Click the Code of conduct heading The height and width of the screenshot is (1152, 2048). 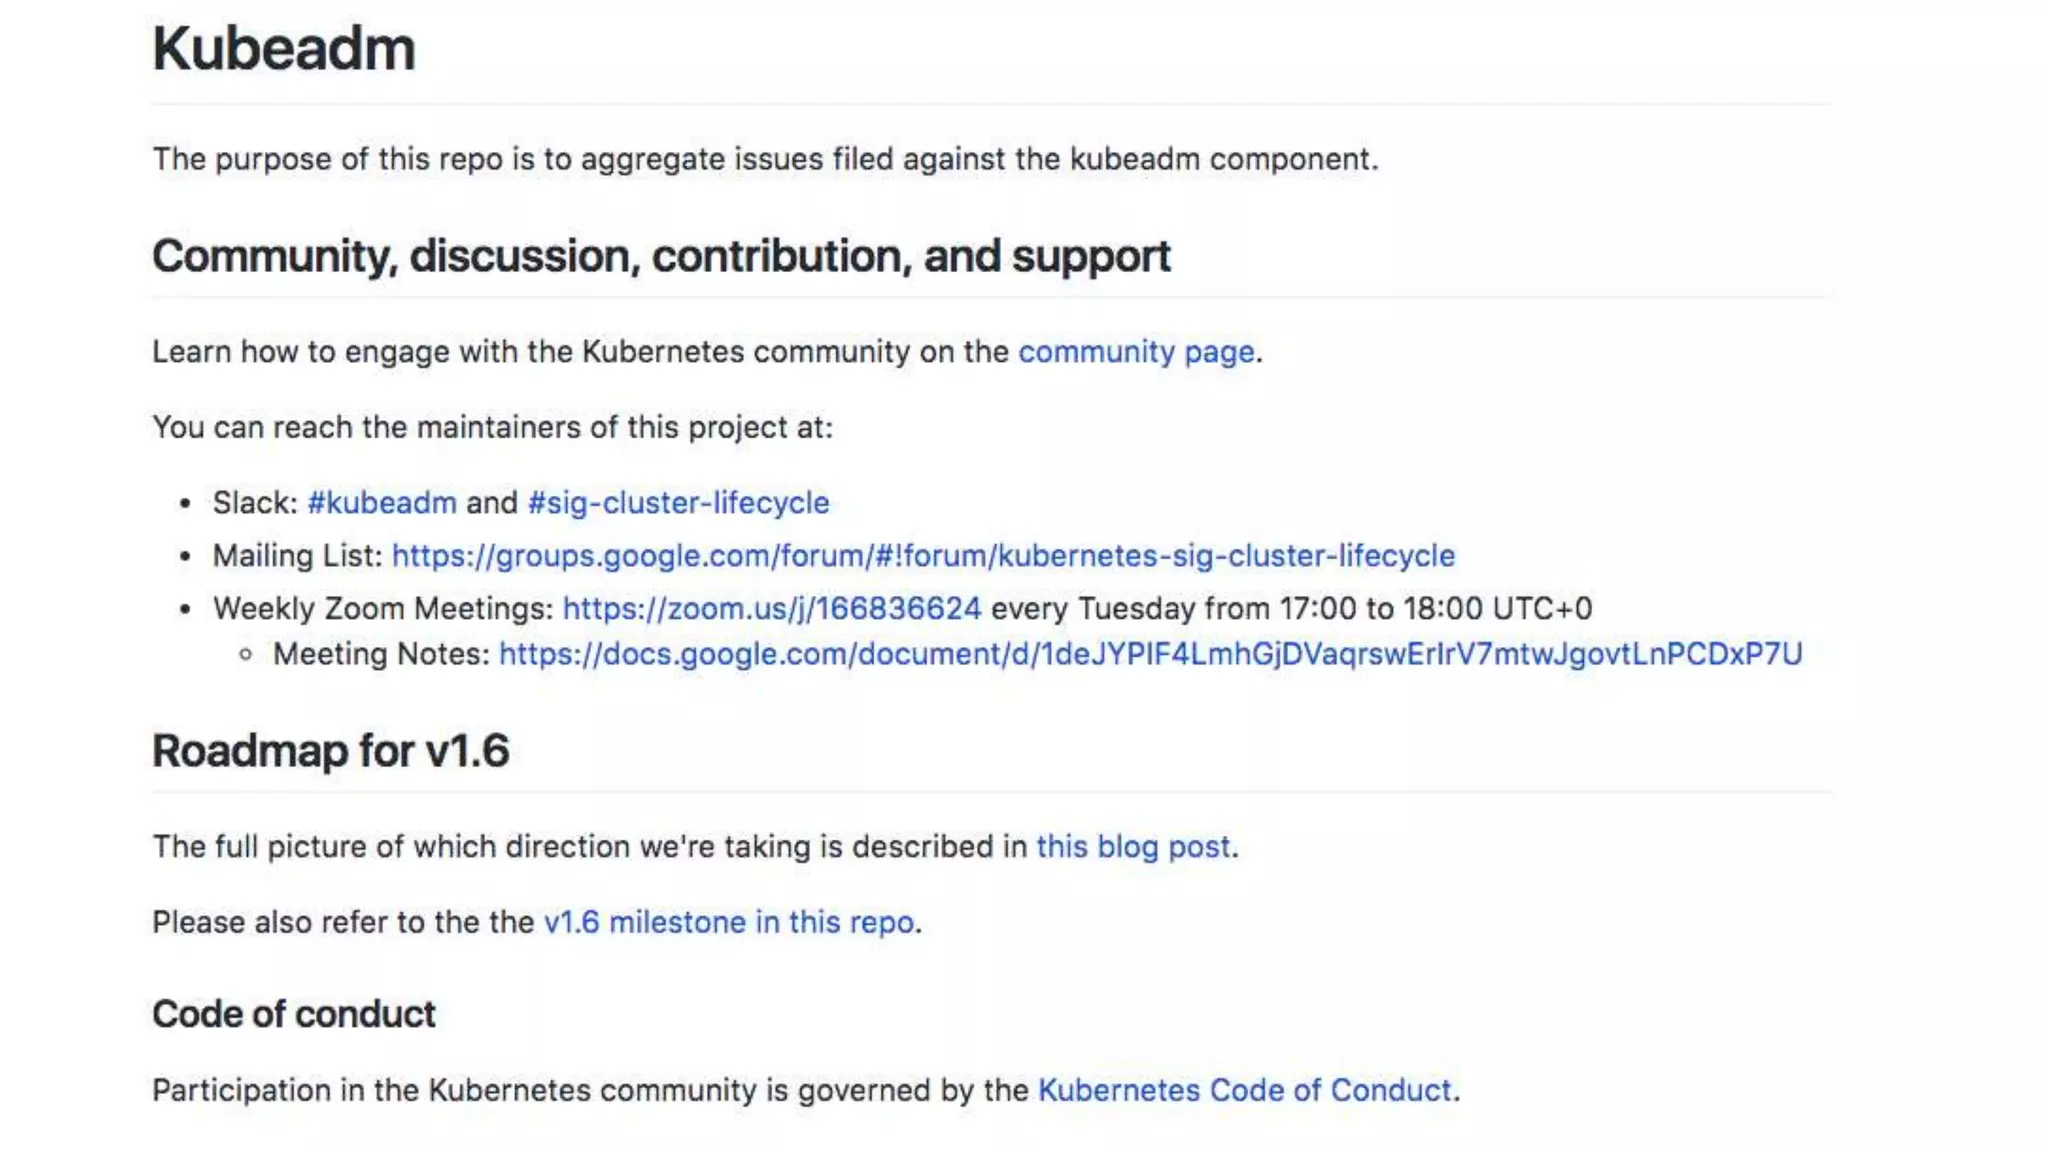pos(294,1014)
